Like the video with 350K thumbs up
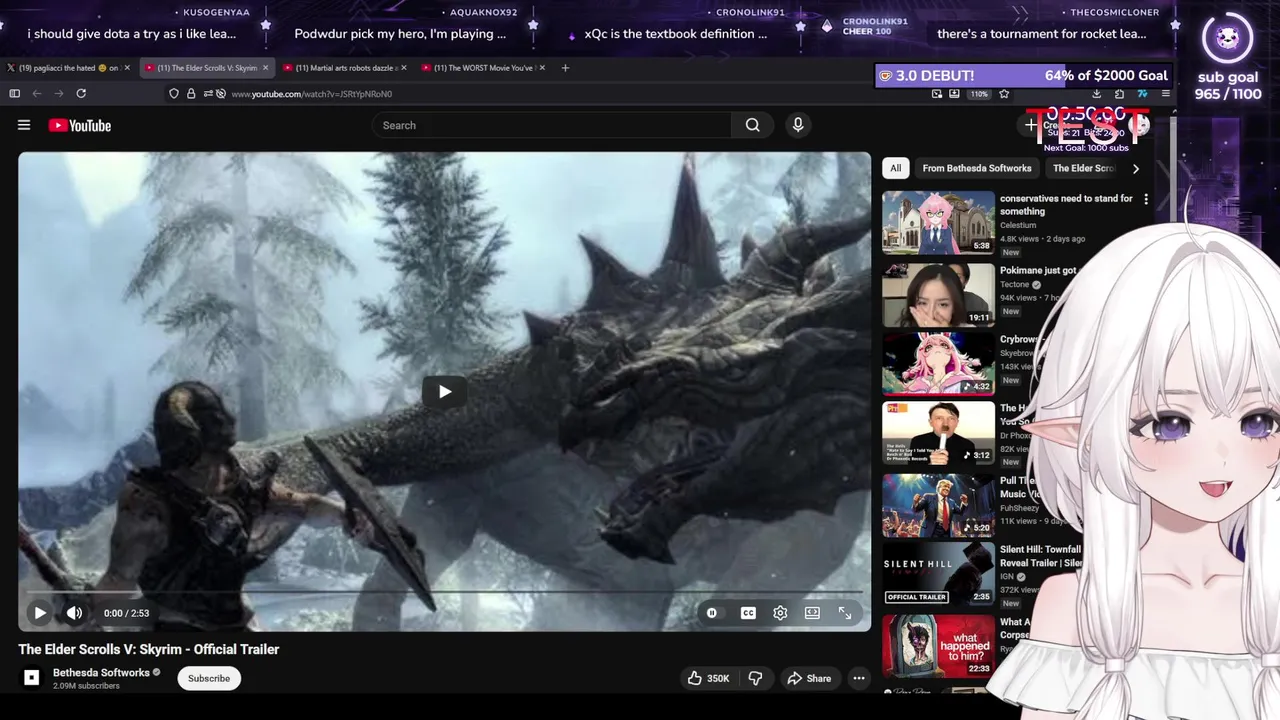Viewport: 1280px width, 720px height. click(708, 678)
